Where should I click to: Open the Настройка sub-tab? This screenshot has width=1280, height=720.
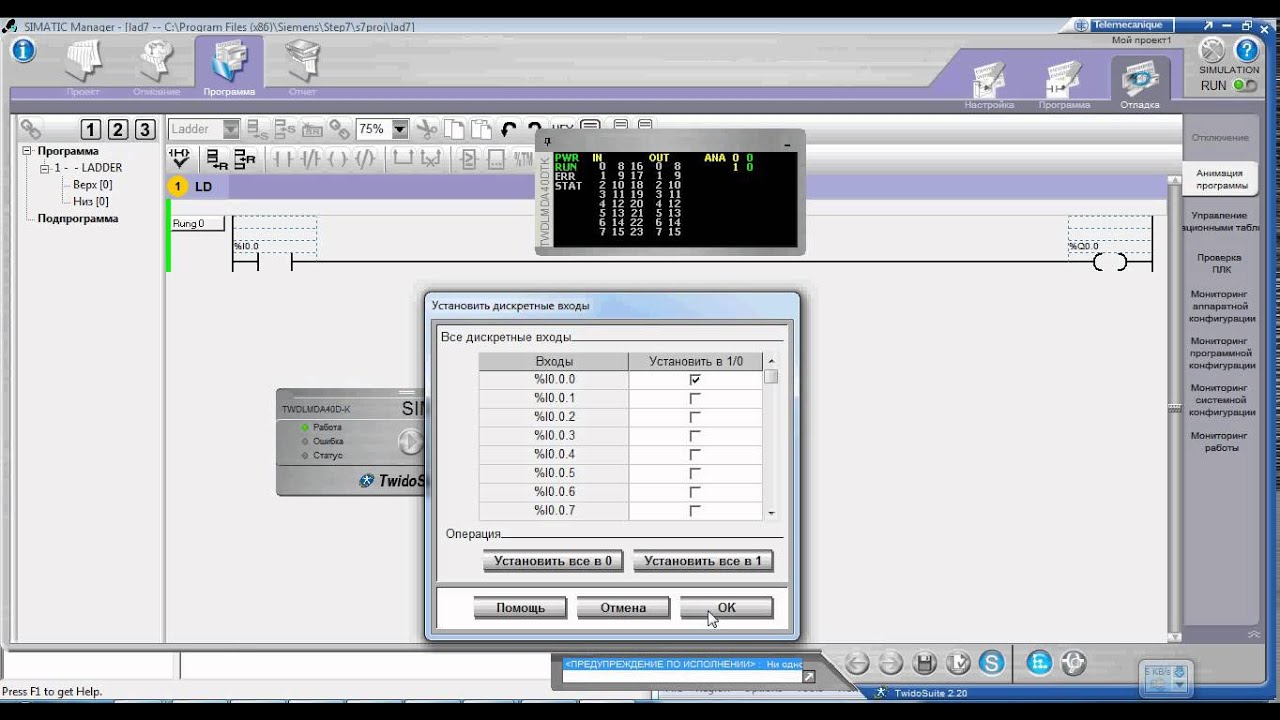click(989, 84)
